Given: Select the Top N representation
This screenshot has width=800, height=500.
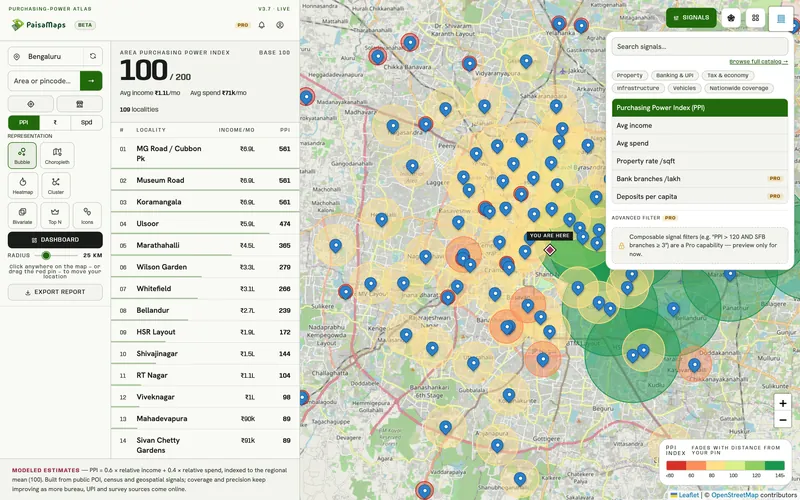Looking at the screenshot, I should [55, 215].
